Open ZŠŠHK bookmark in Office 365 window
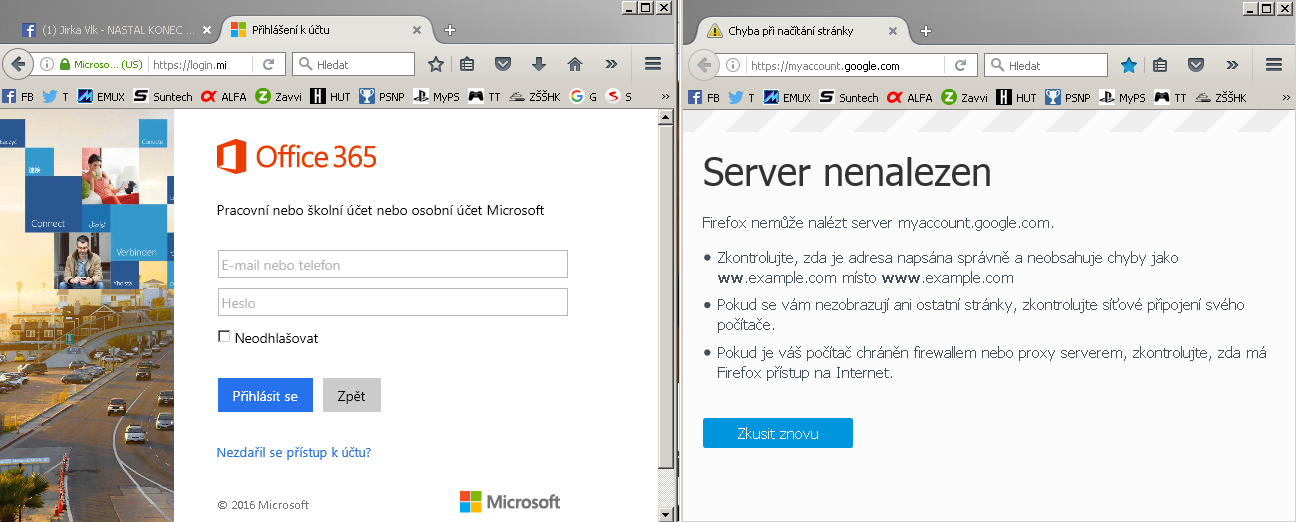Image resolution: width=1296 pixels, height=522 pixels. 536,97
